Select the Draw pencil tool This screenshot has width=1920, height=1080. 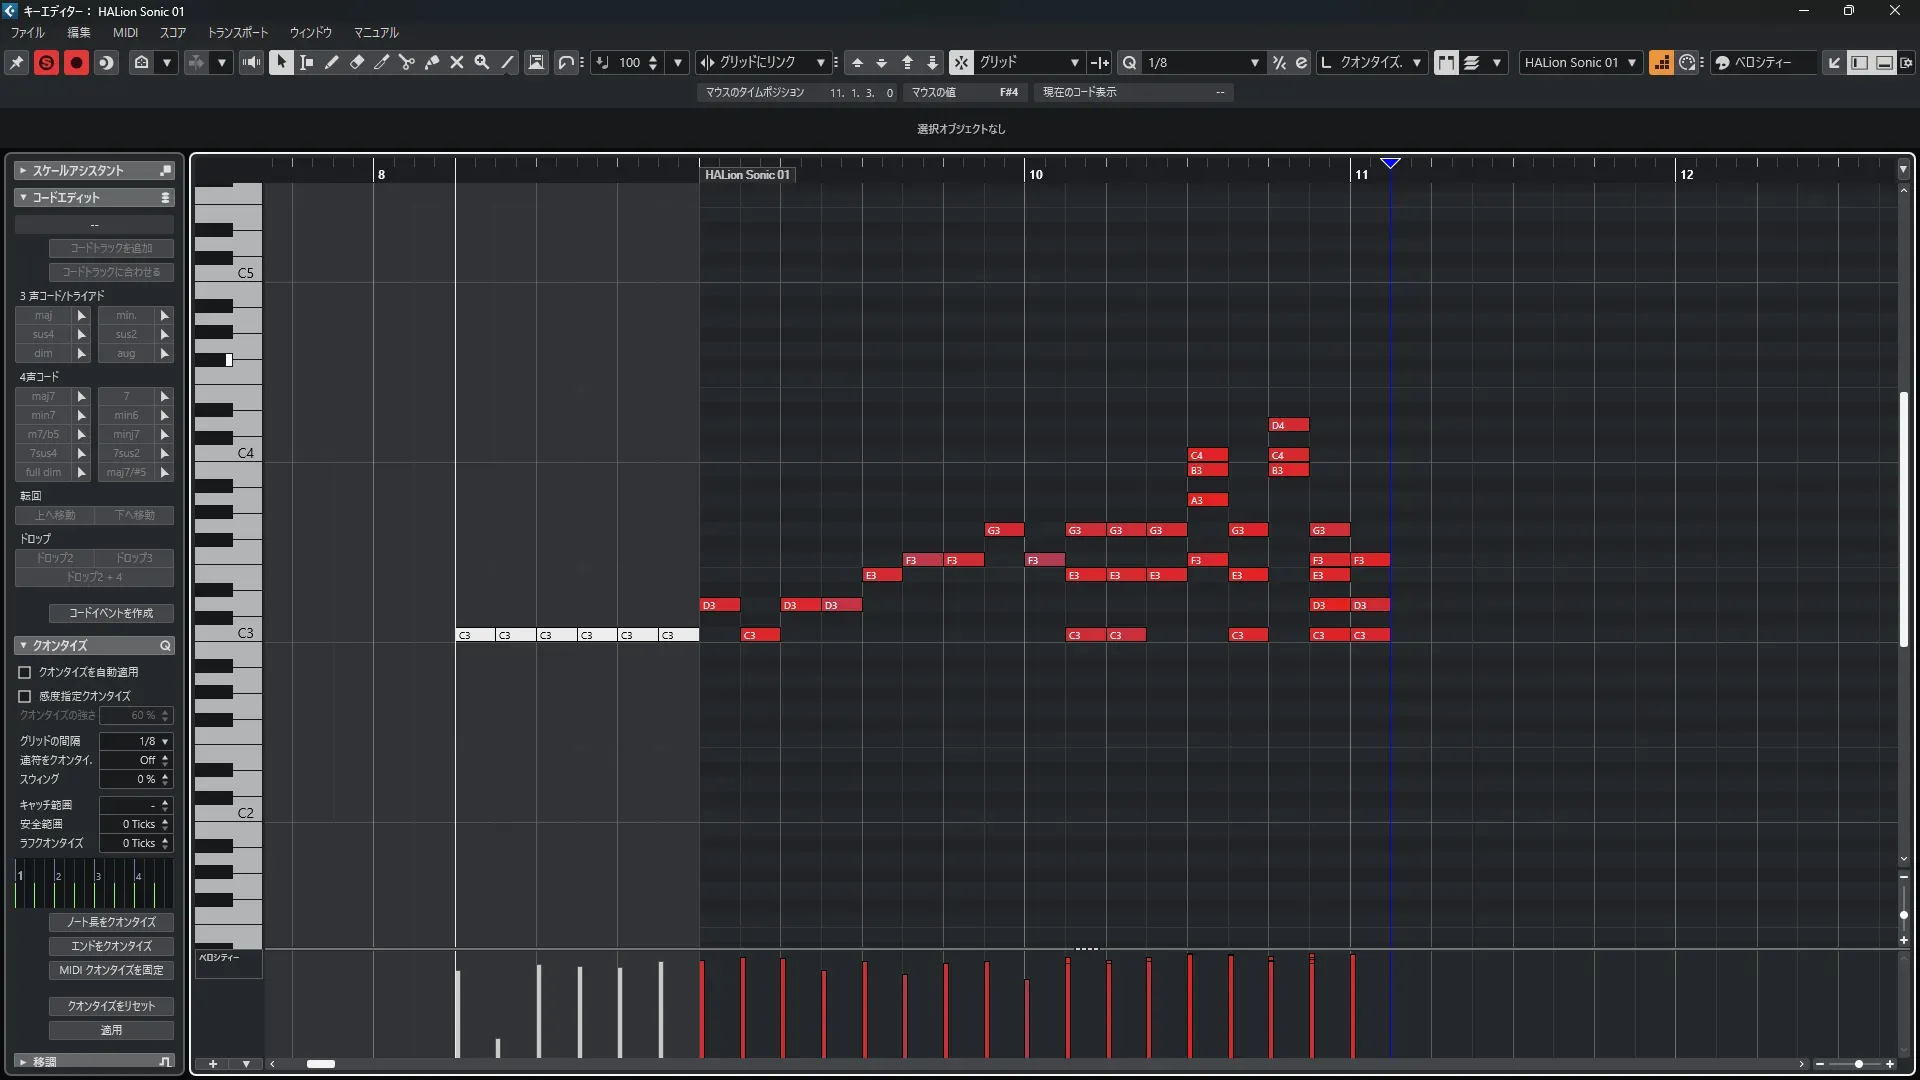point(331,62)
